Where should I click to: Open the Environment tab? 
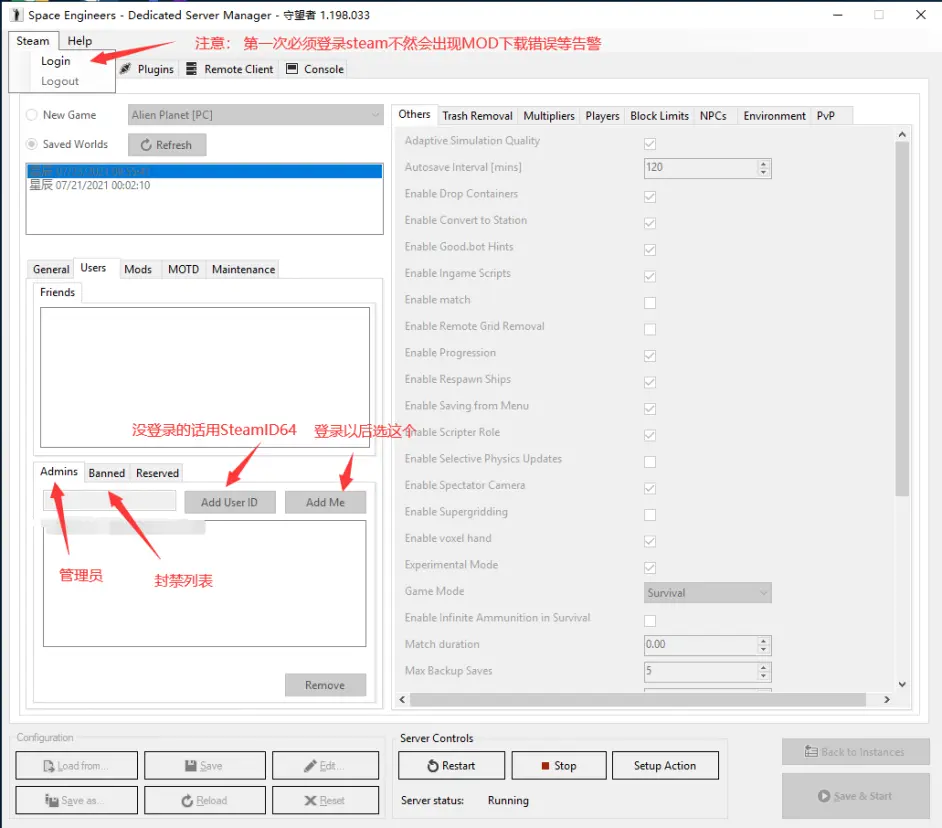(774, 115)
